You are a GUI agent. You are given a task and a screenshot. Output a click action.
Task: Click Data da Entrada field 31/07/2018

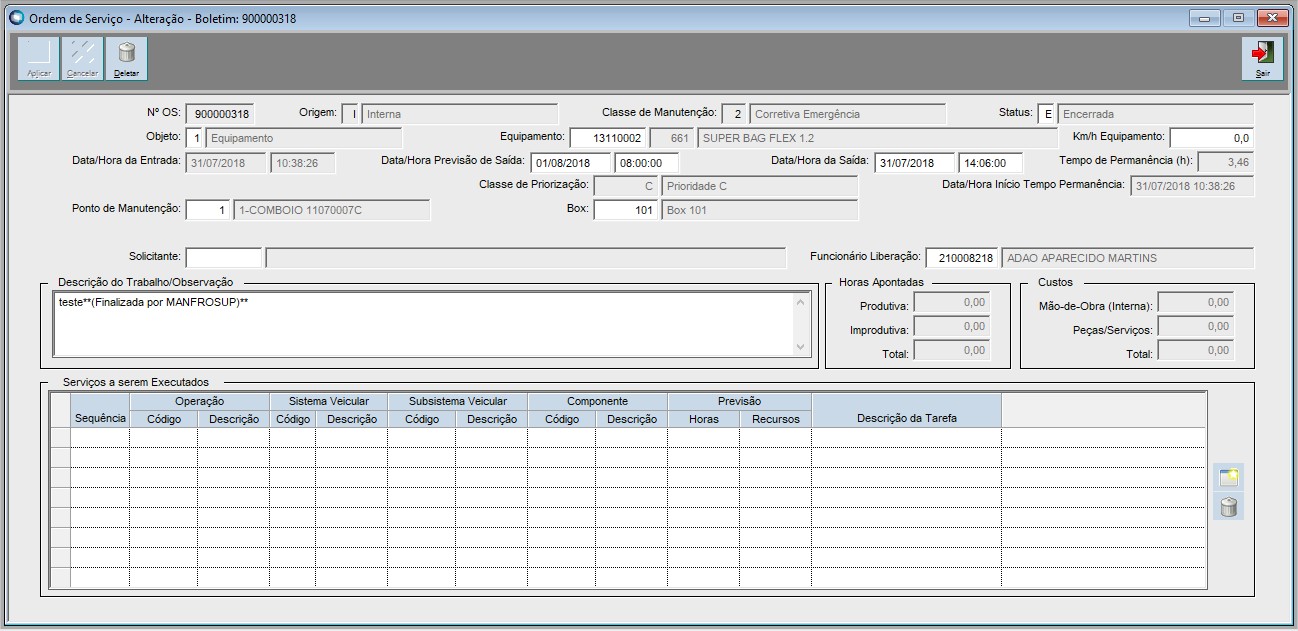pos(226,163)
